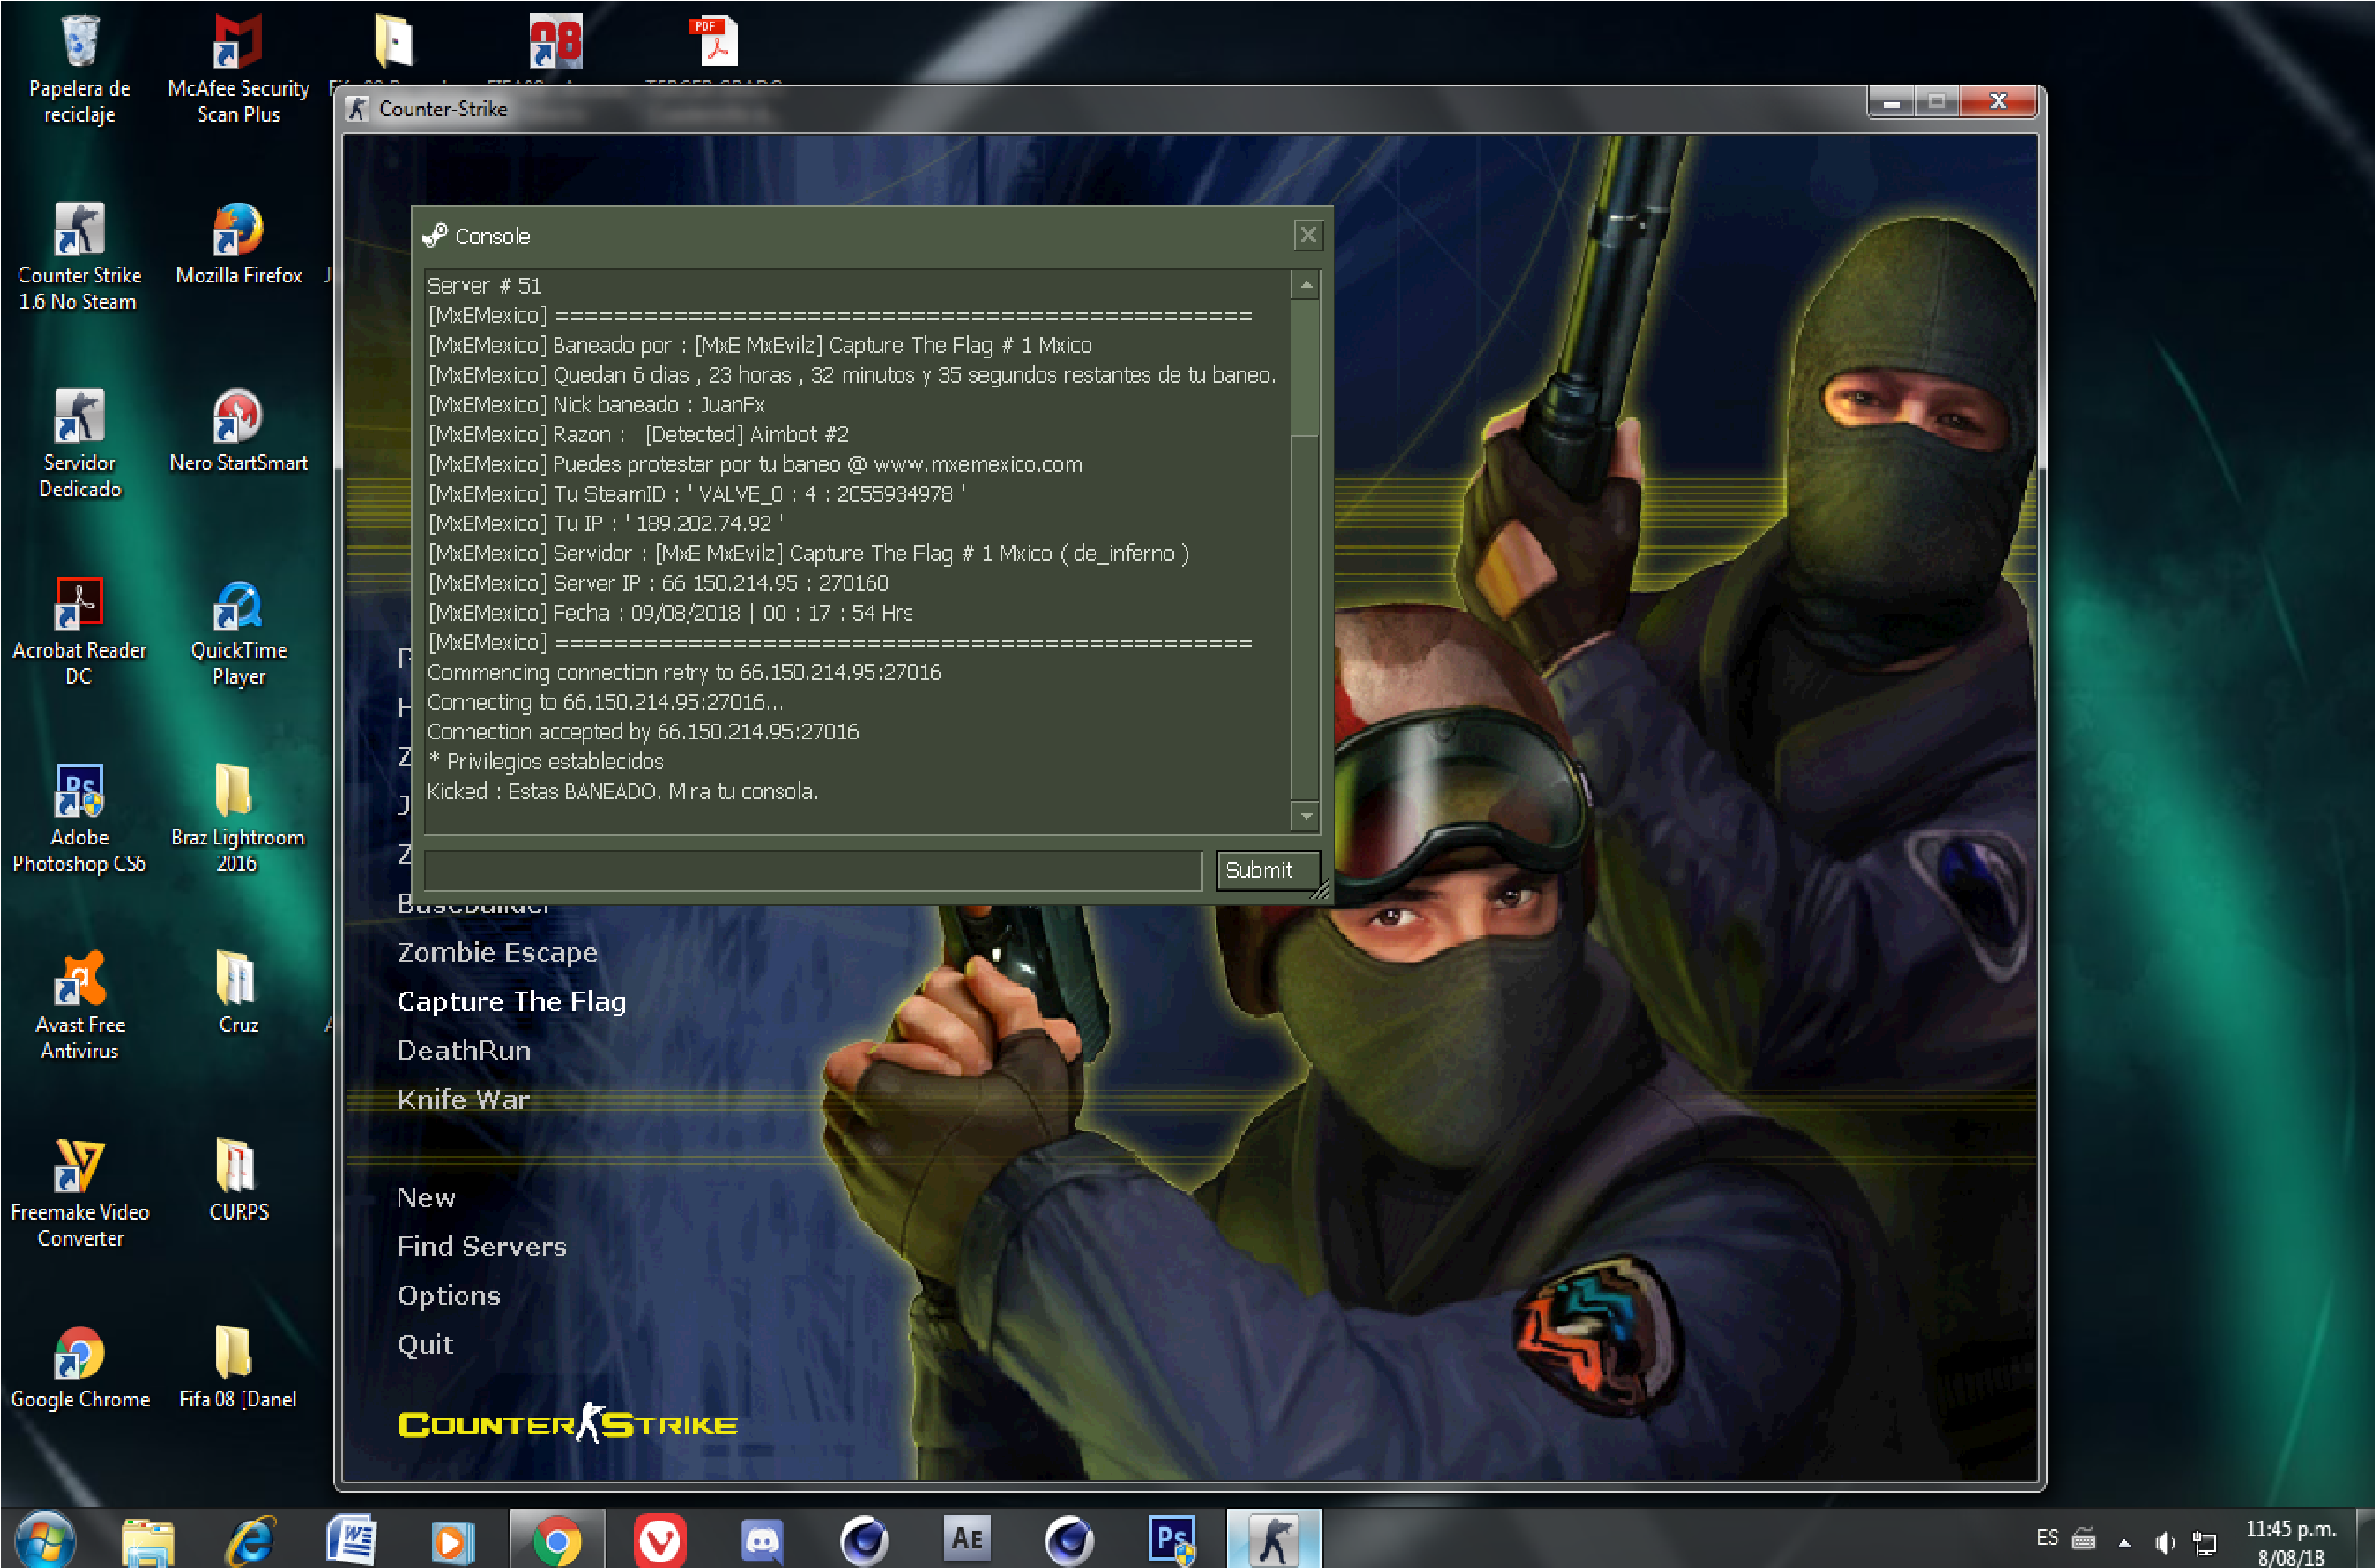The image size is (2375, 1568).
Task: Open the DeathRun menu item
Action: [x=463, y=1051]
